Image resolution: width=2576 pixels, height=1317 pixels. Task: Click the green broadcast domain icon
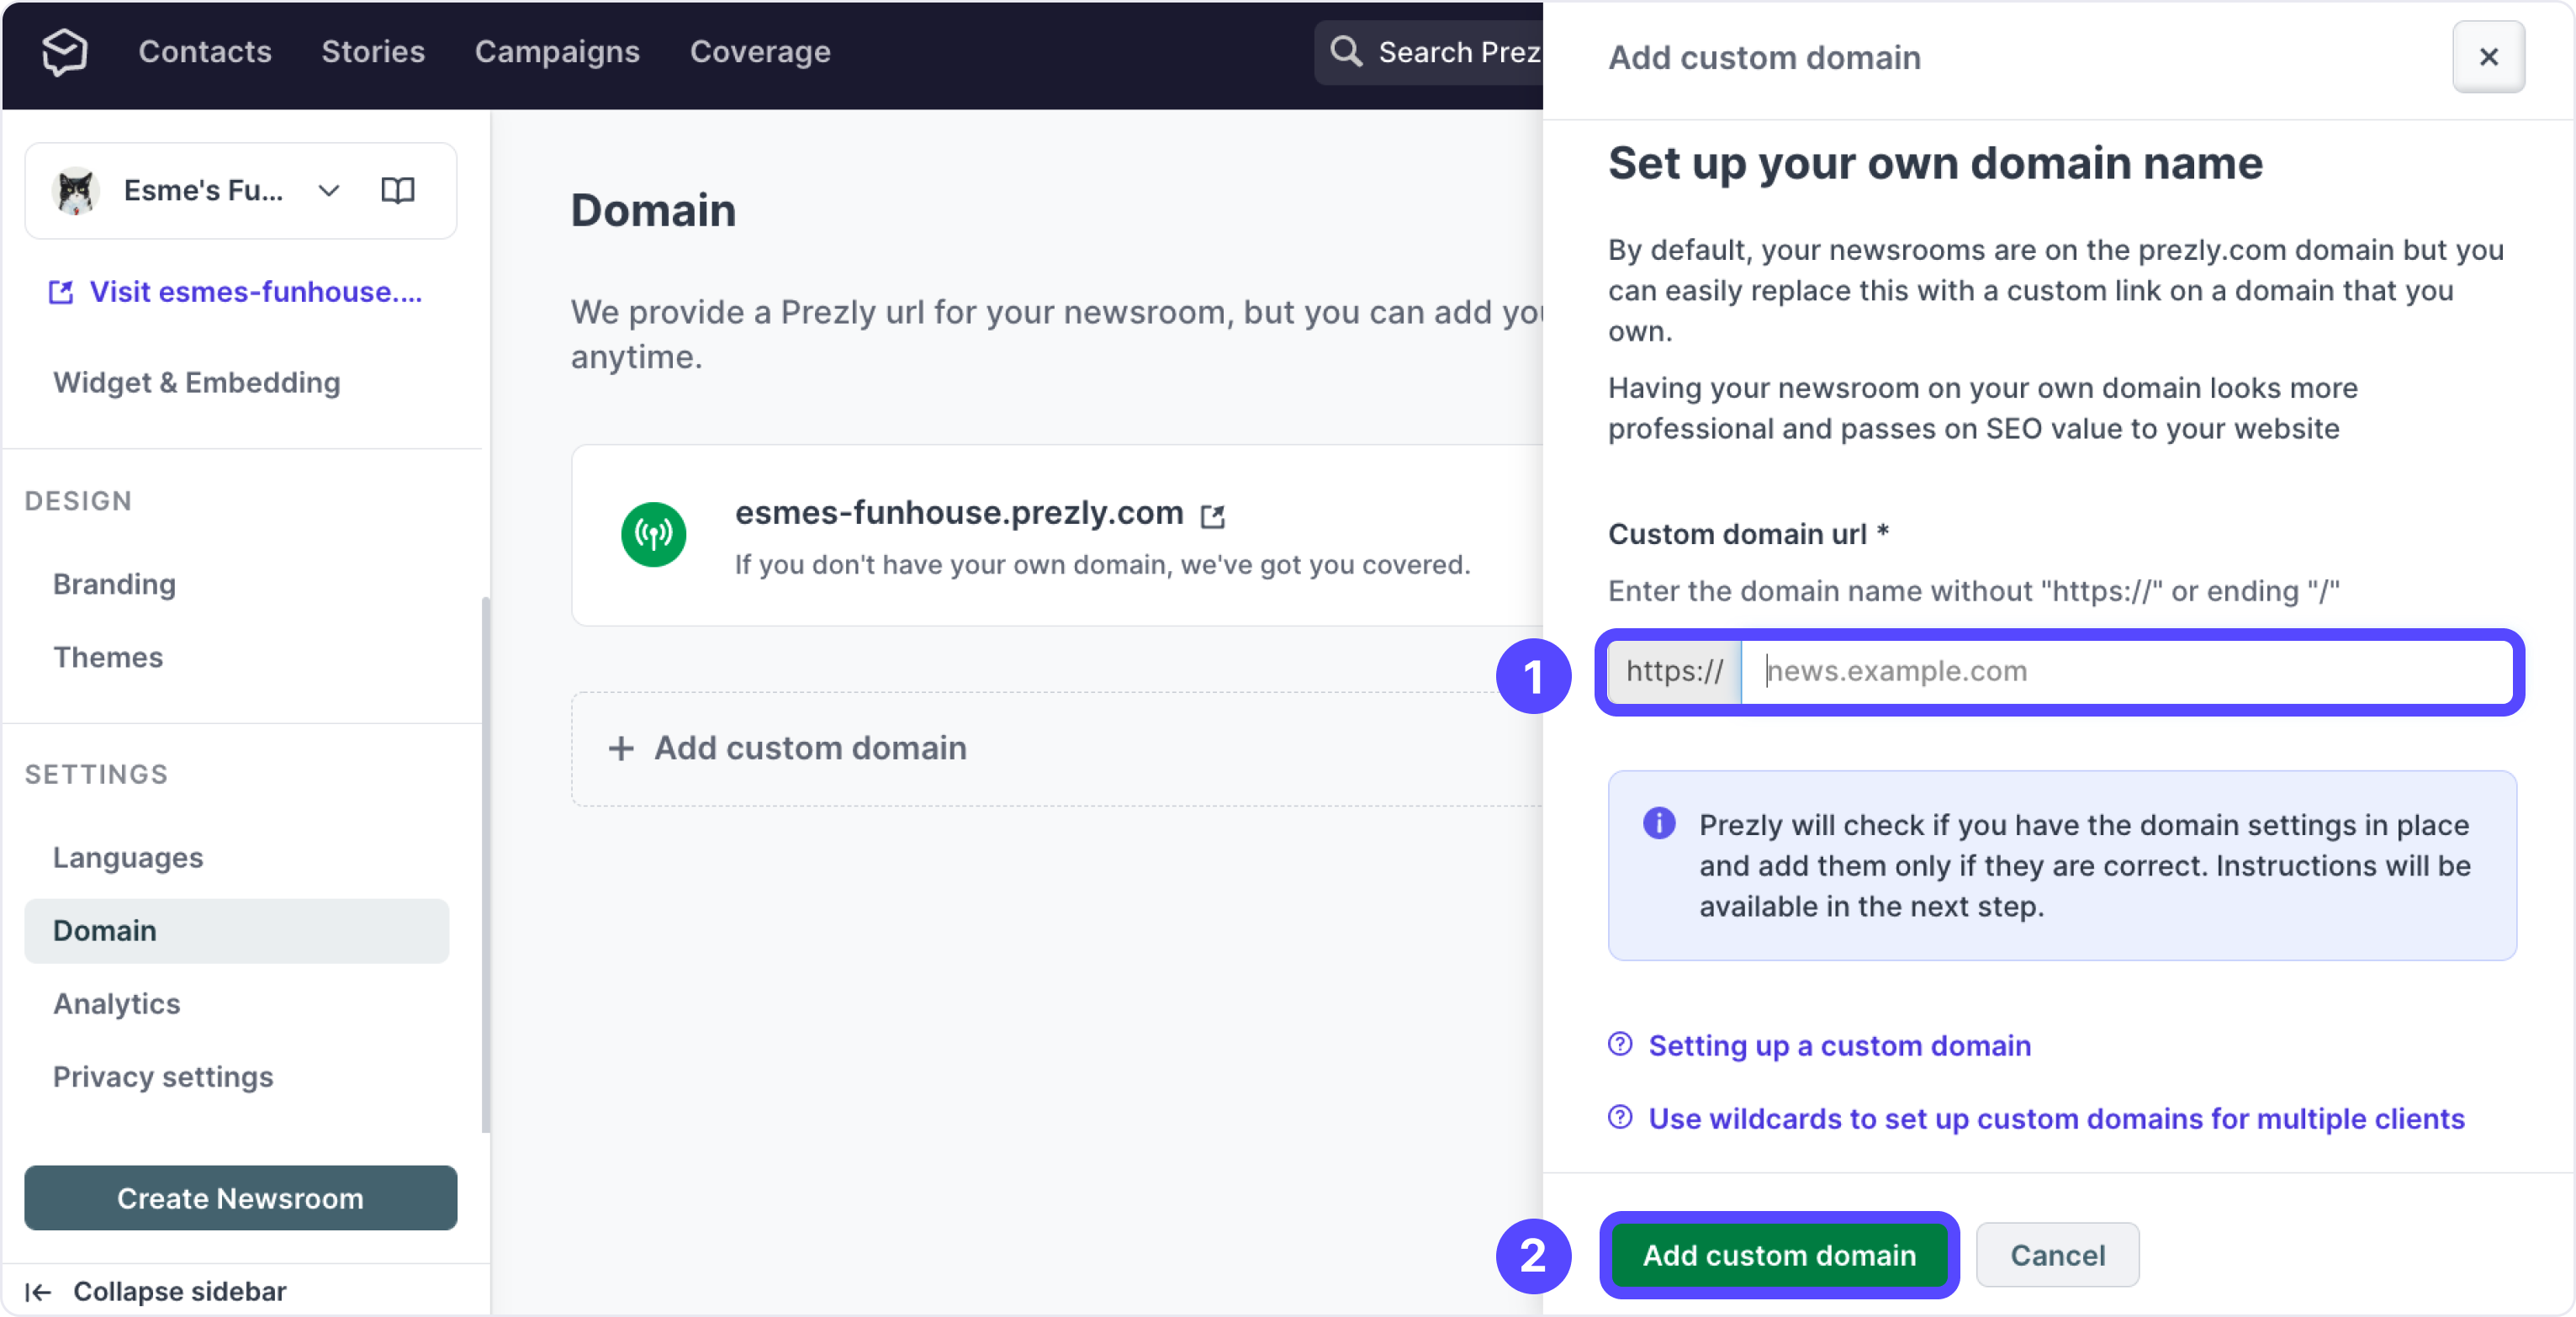[654, 535]
